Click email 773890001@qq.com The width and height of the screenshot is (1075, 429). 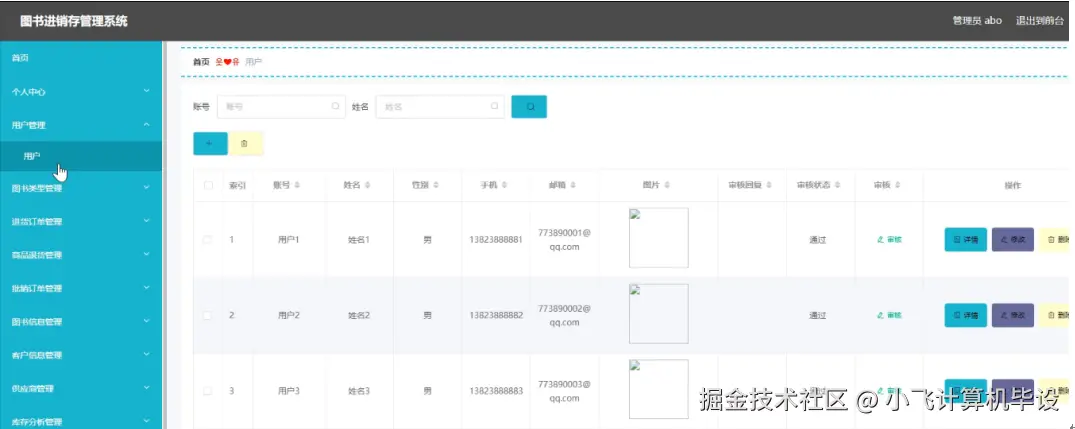point(564,239)
